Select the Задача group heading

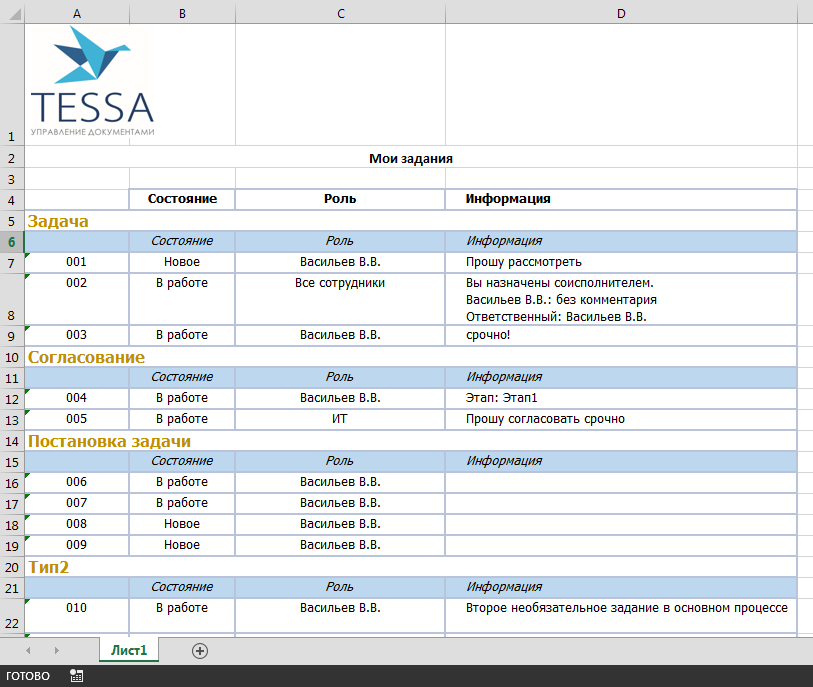[411, 221]
